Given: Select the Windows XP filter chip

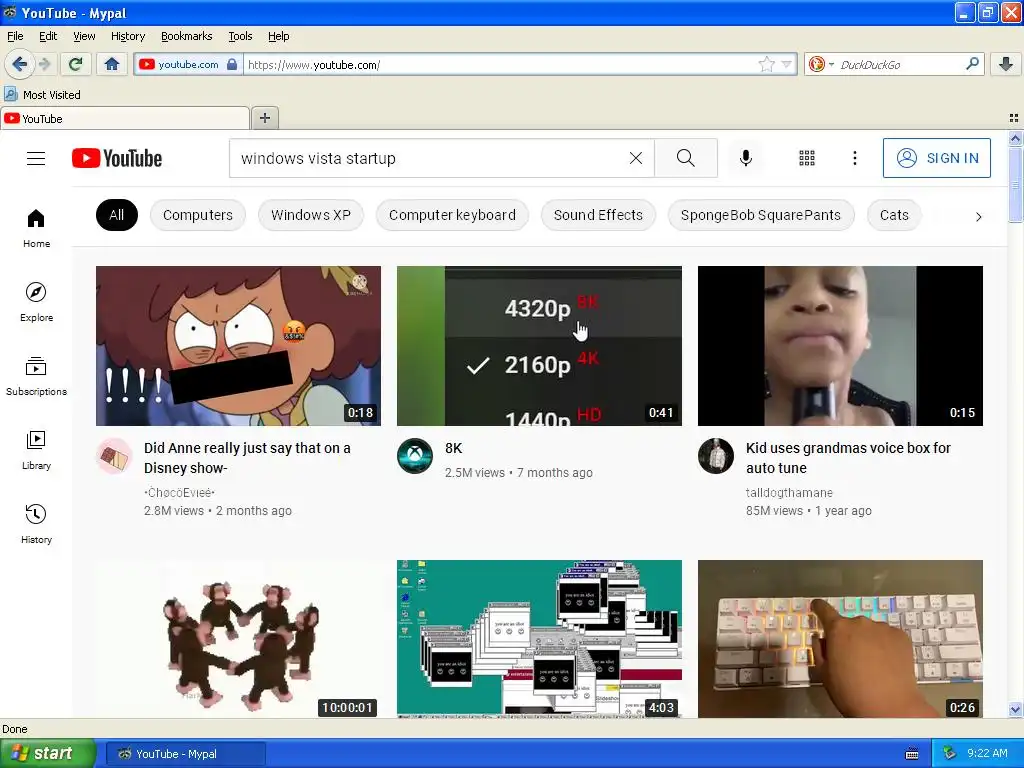Looking at the screenshot, I should pos(311,215).
